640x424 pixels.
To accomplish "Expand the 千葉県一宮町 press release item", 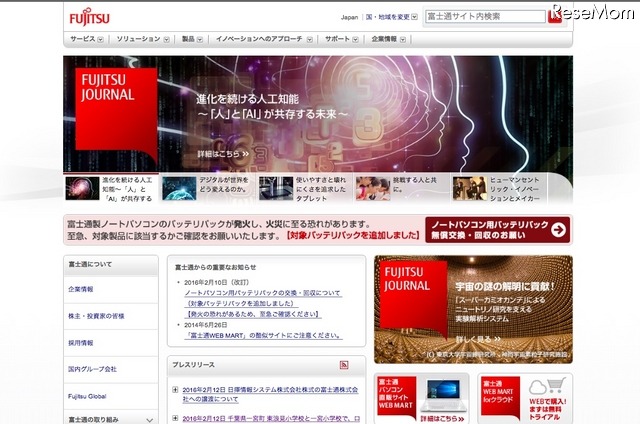I will pos(175,418).
